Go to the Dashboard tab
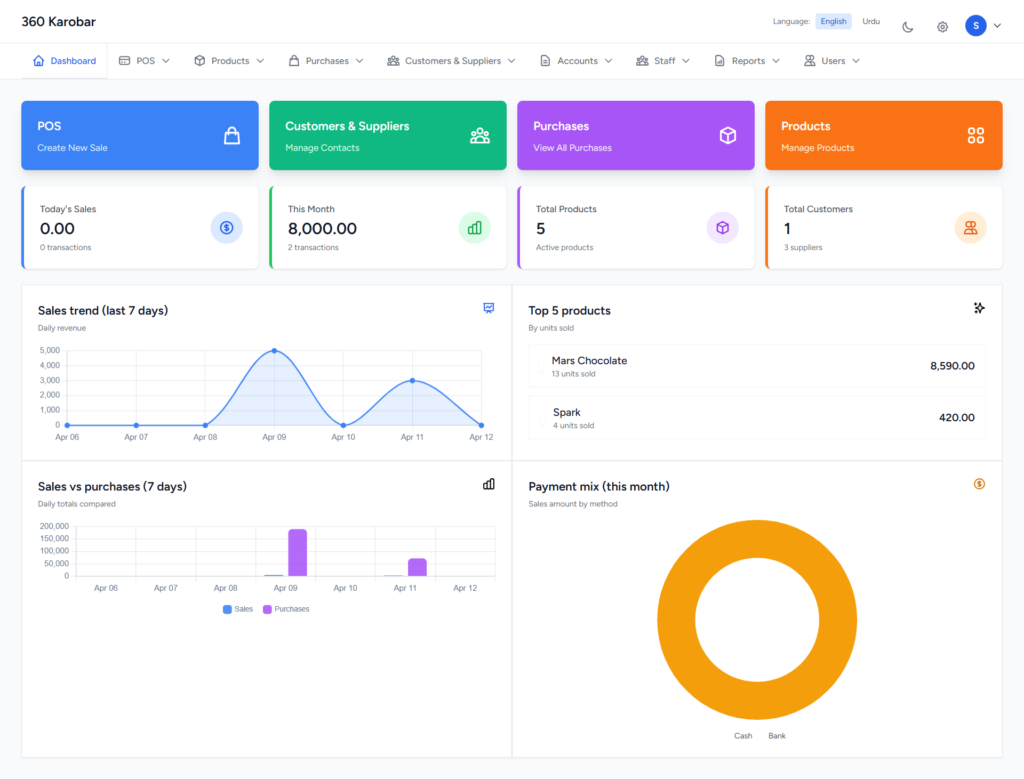This screenshot has height=779, width=1024. (x=65, y=61)
